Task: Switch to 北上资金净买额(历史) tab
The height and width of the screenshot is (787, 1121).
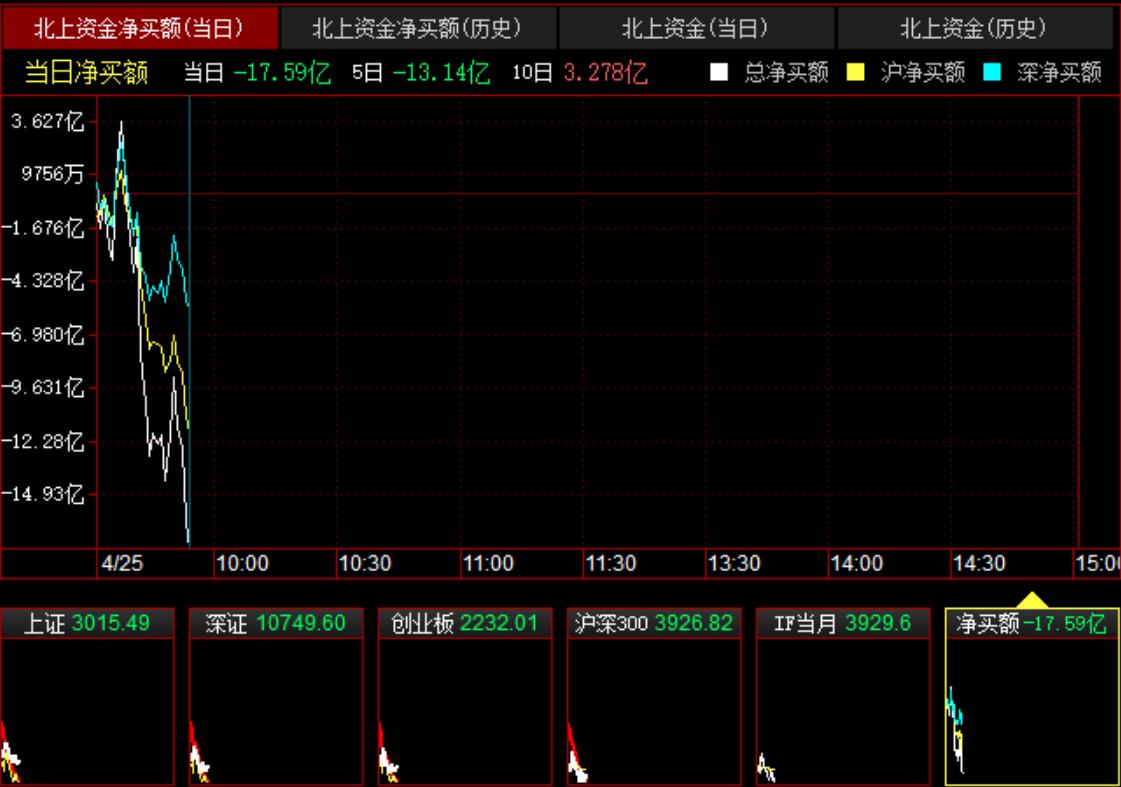Action: pos(418,28)
